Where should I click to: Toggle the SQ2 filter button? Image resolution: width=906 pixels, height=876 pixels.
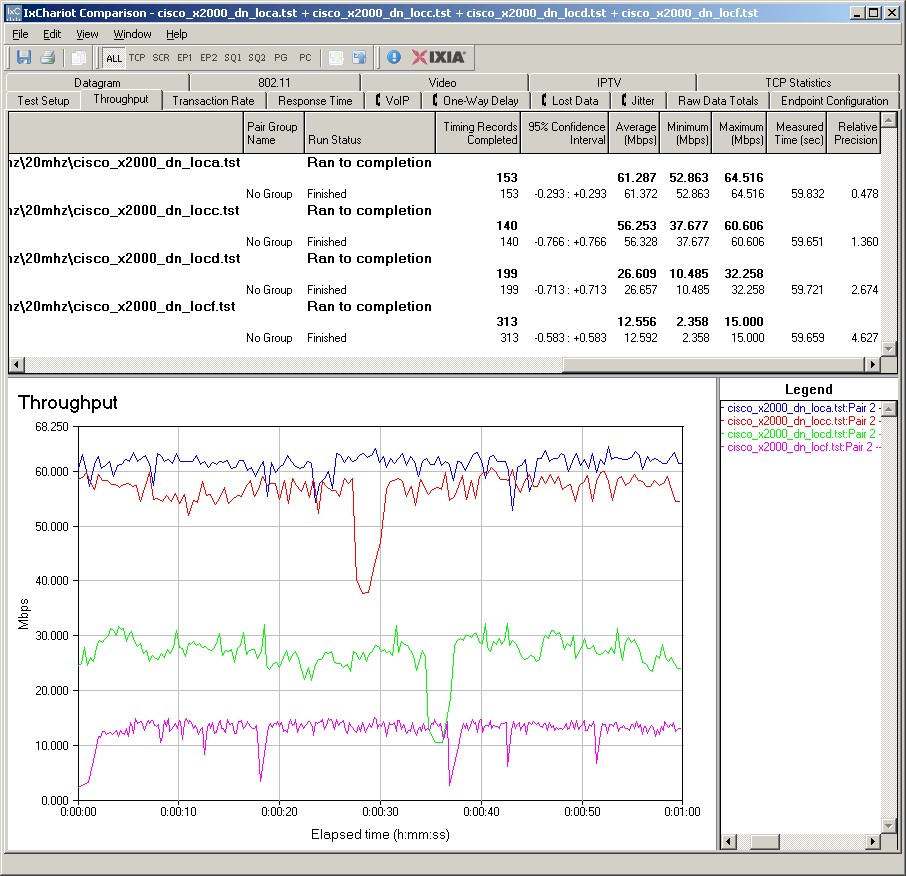257,58
